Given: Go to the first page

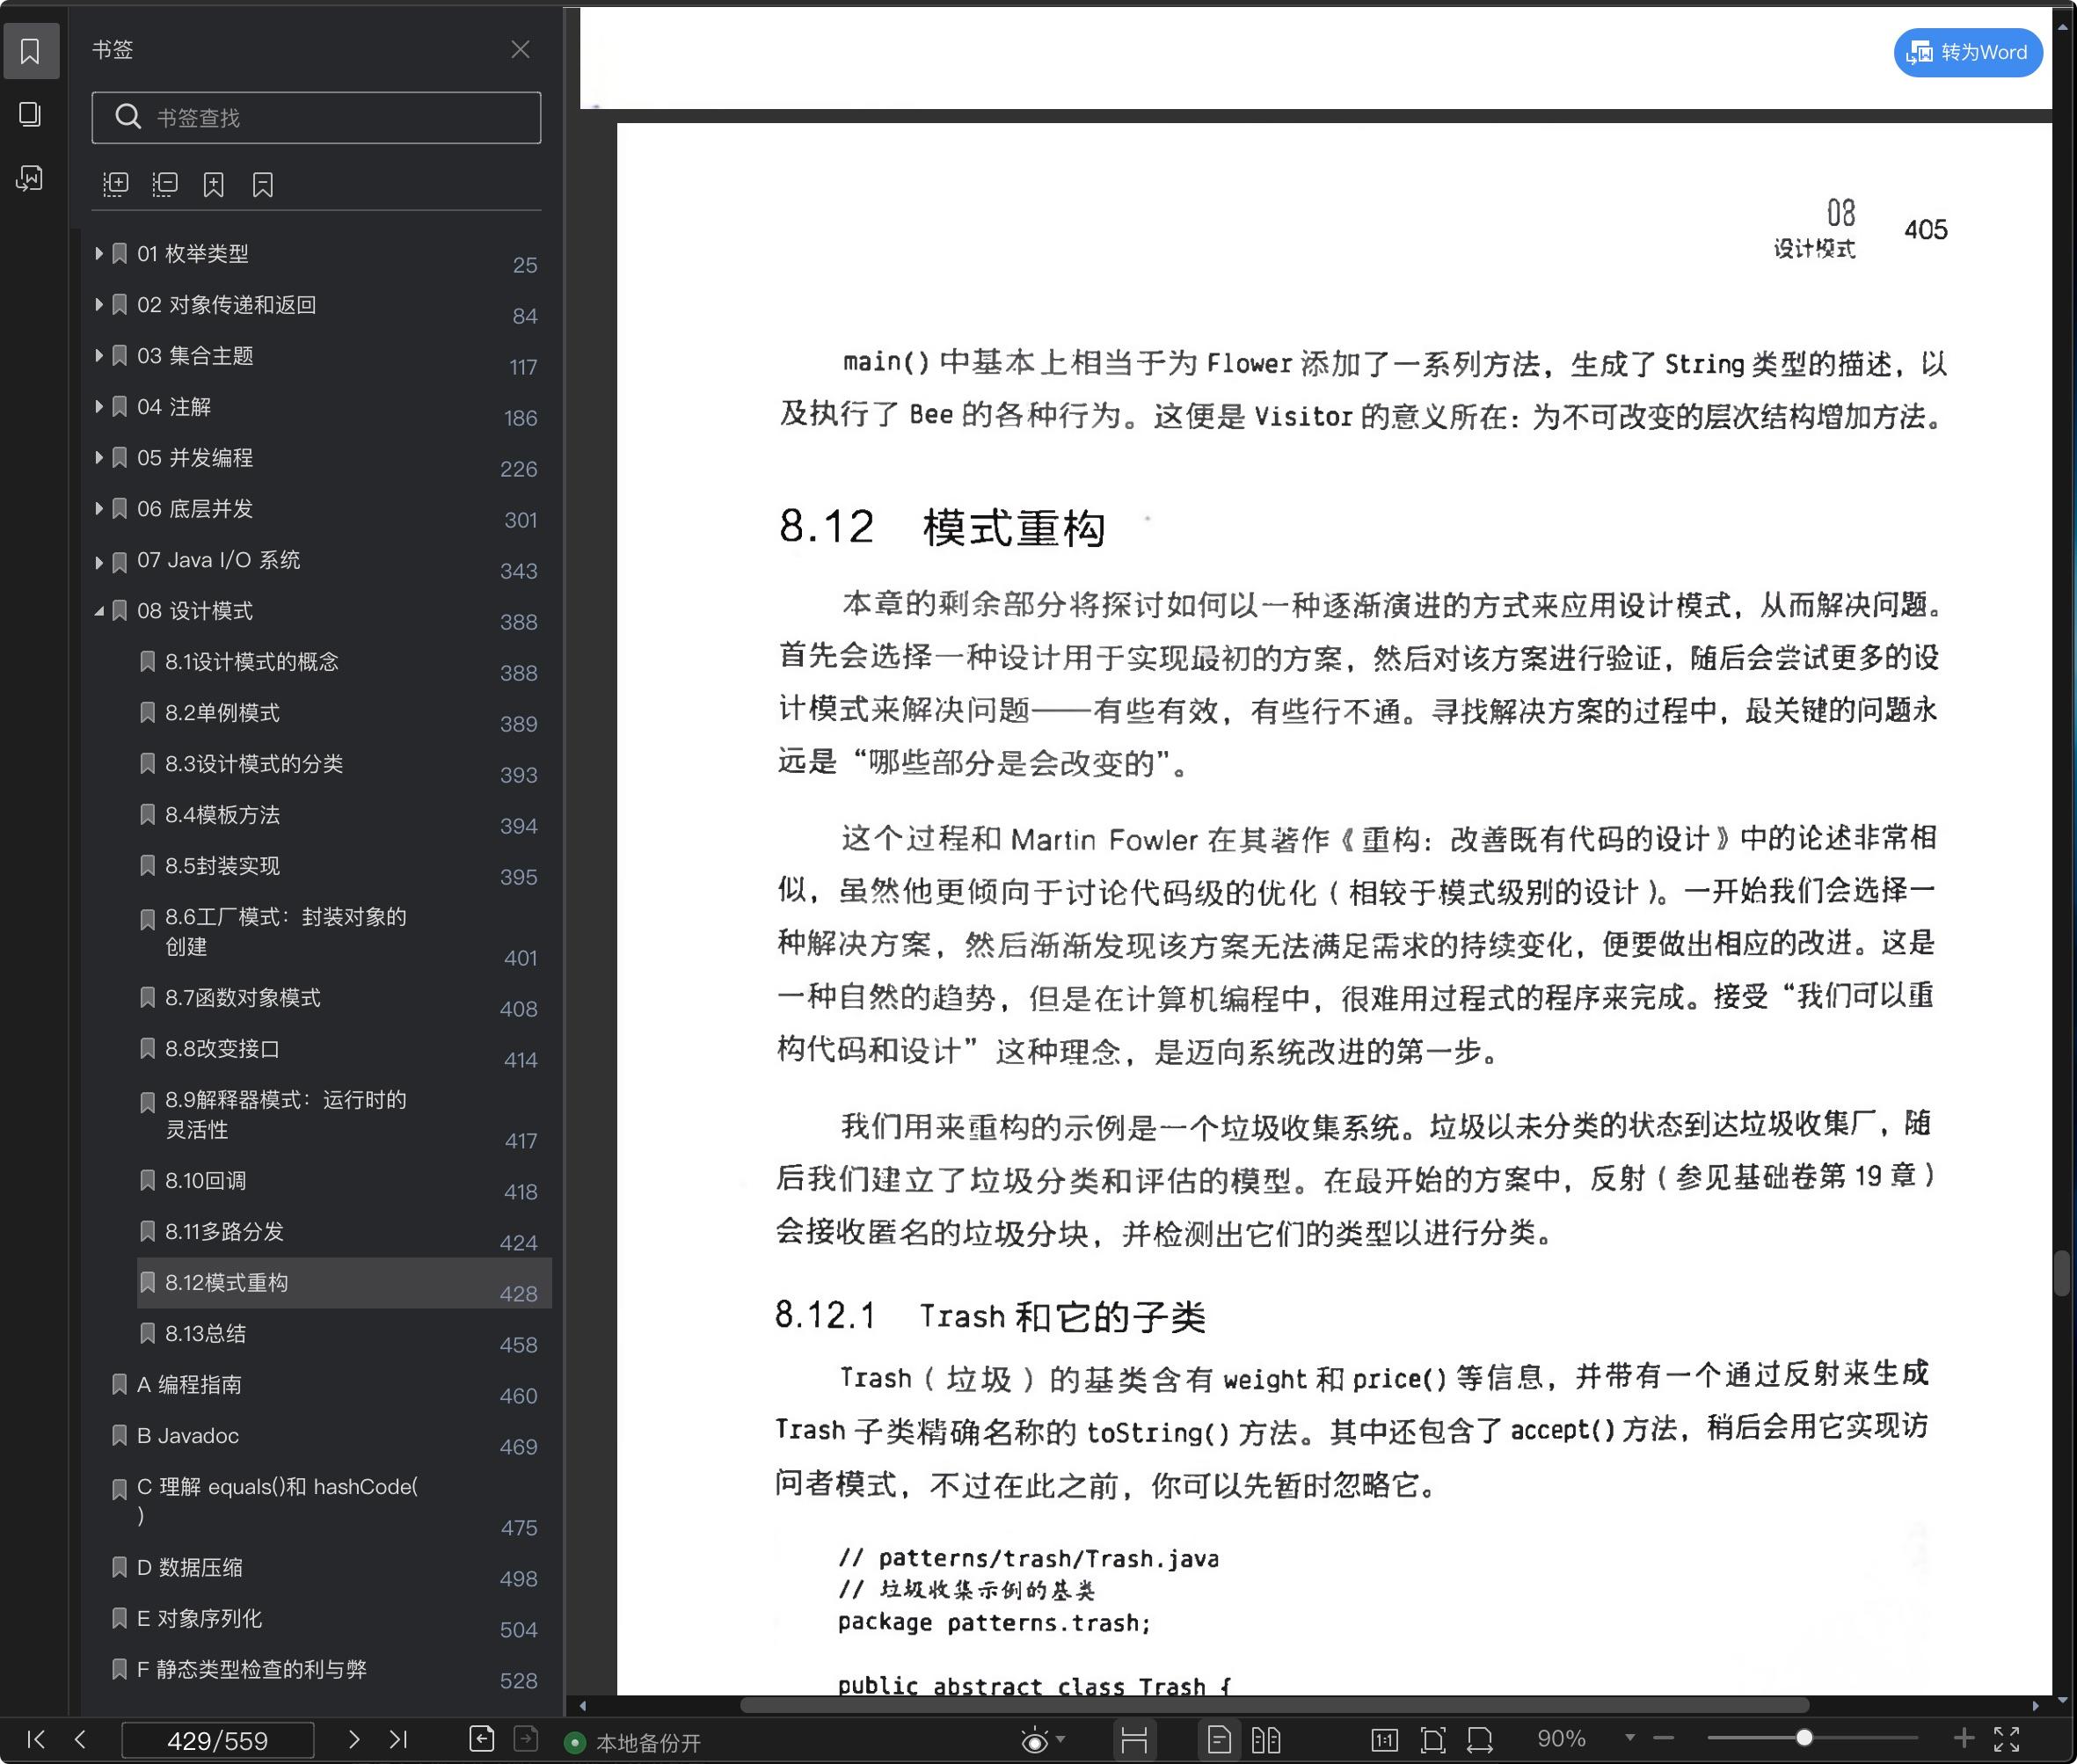Looking at the screenshot, I should click(x=36, y=1739).
